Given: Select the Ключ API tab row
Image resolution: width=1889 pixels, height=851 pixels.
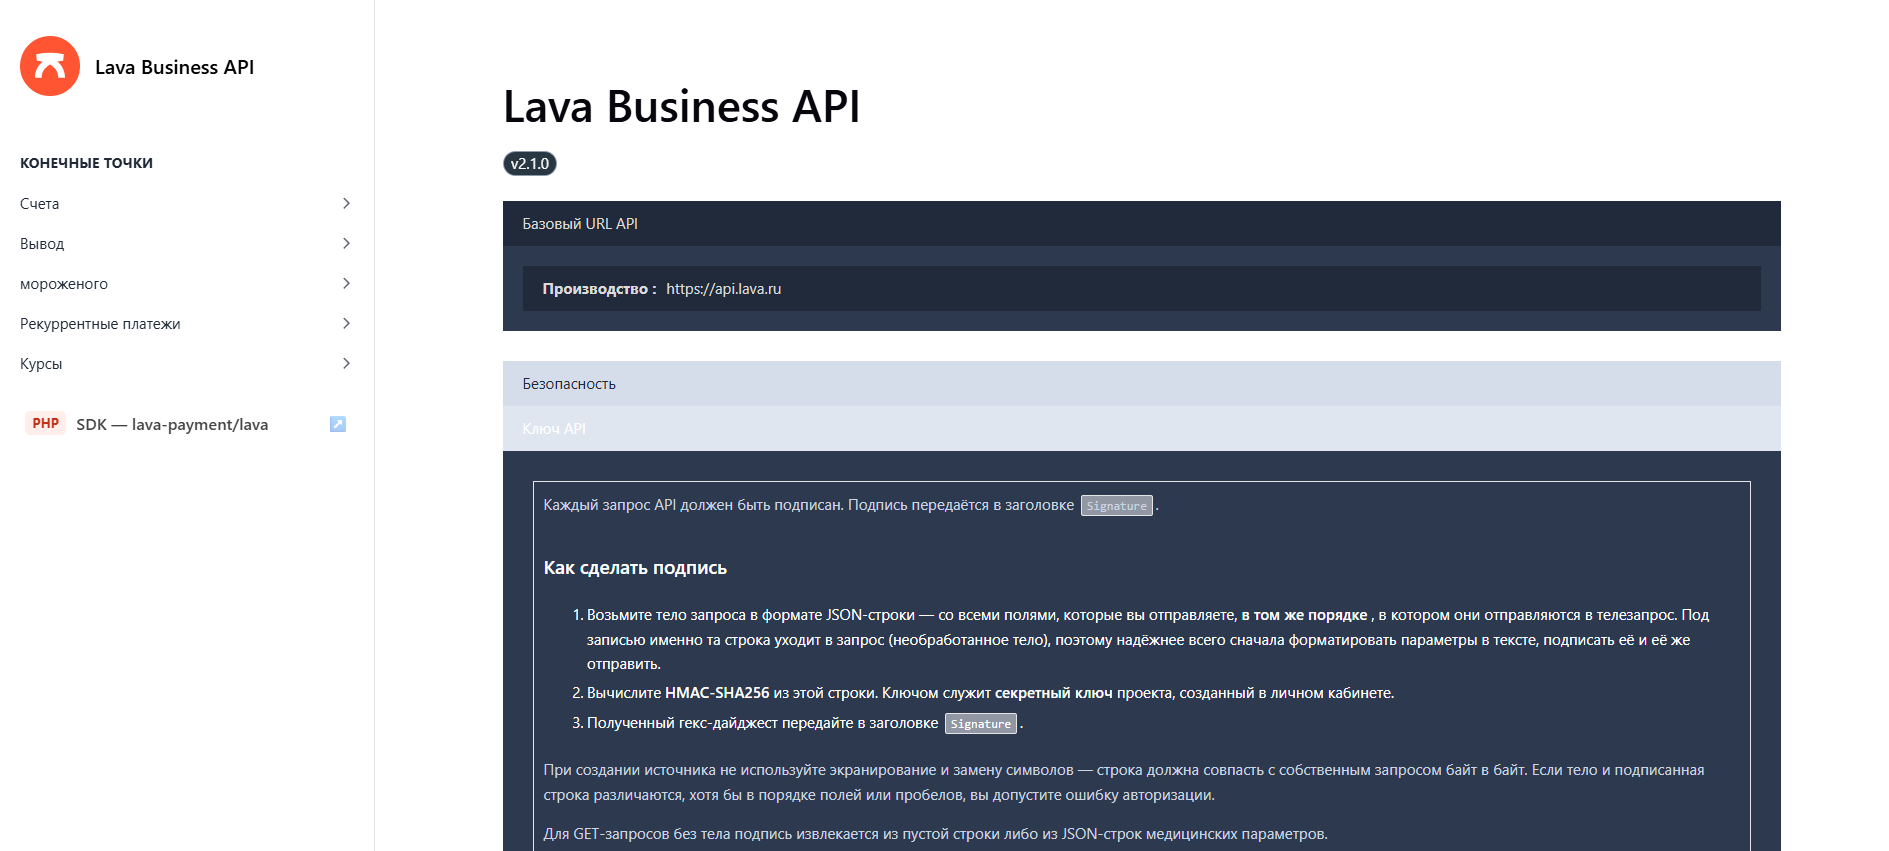Looking at the screenshot, I should tap(1141, 428).
